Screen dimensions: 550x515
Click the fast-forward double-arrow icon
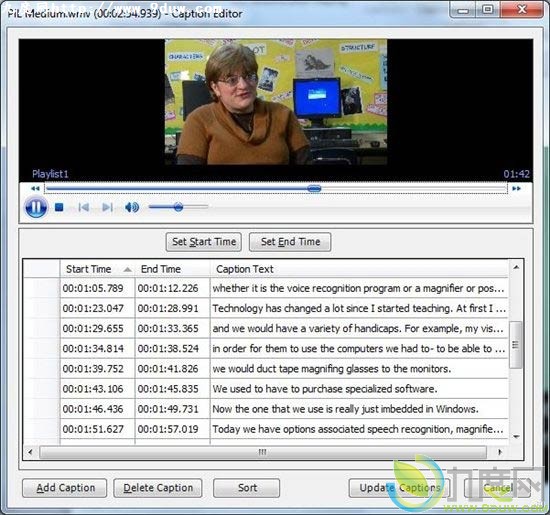[x=516, y=189]
